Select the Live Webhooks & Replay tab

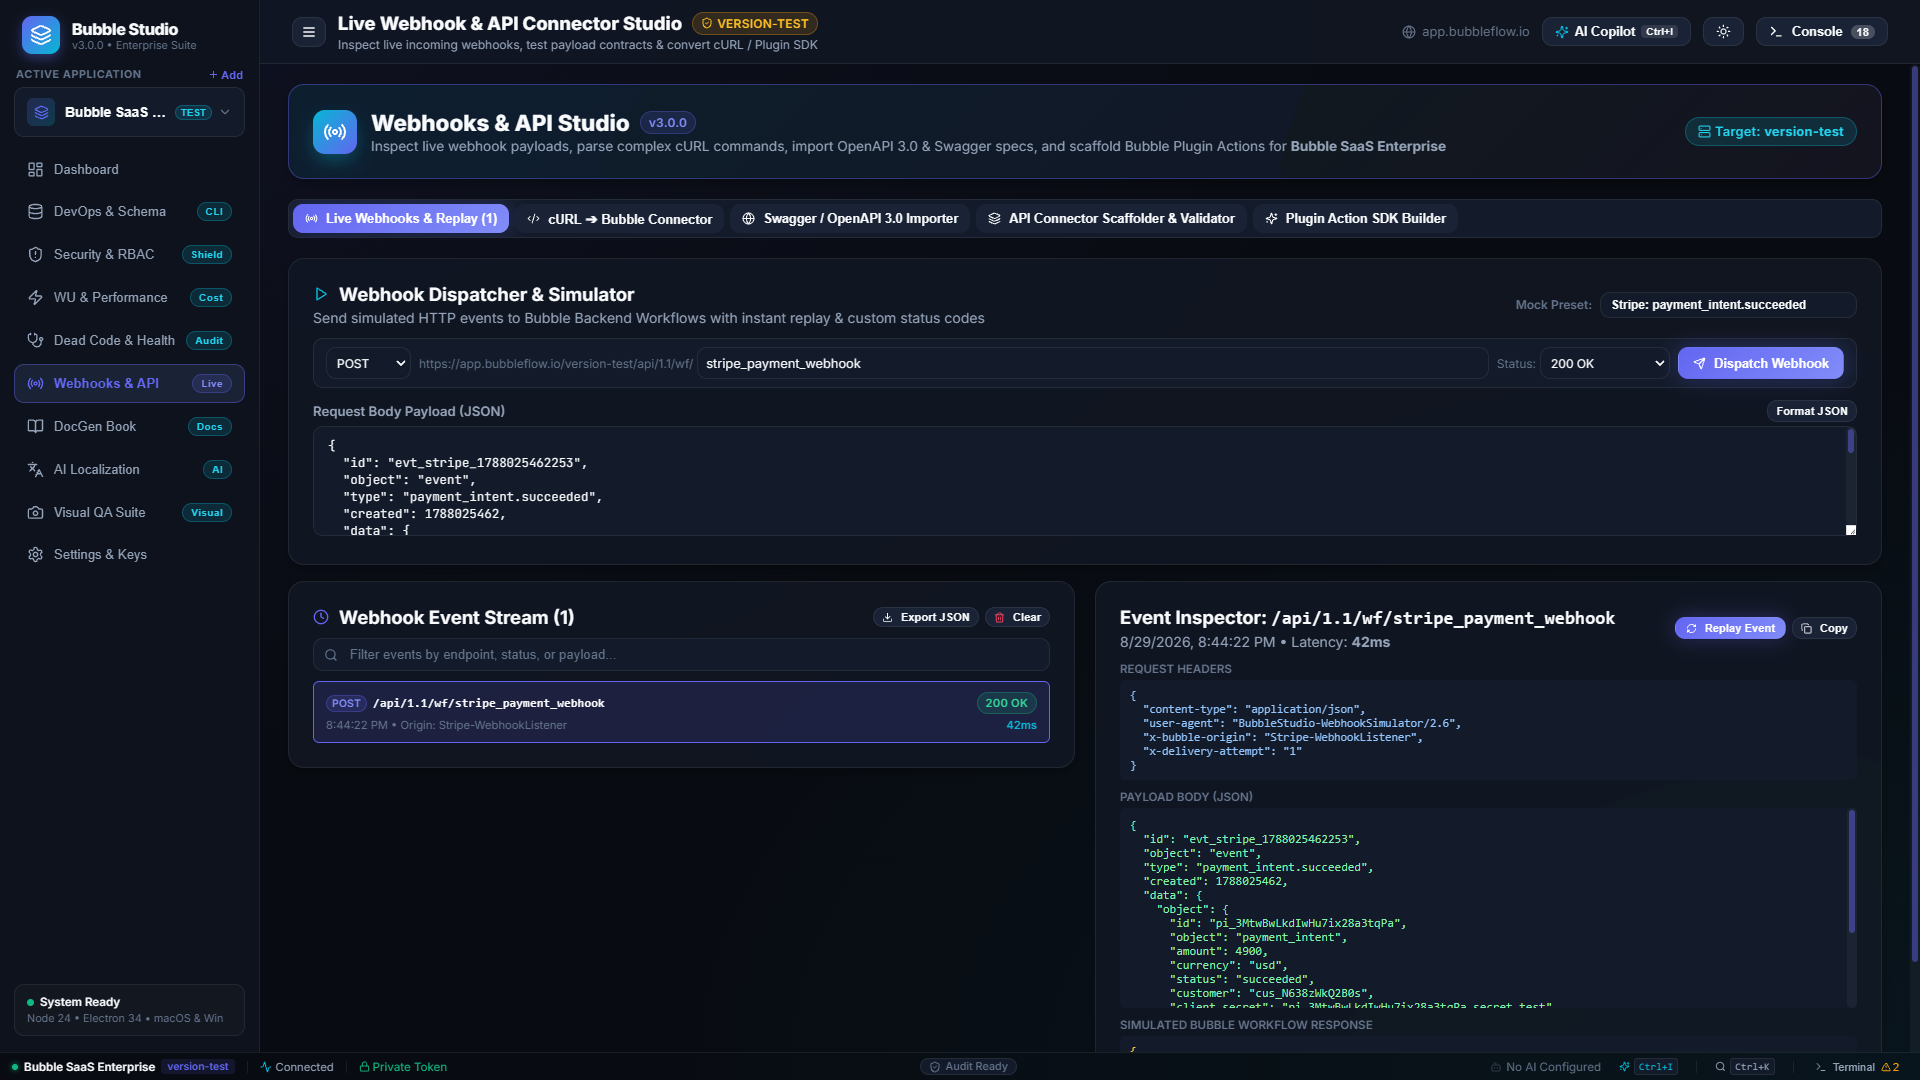(x=401, y=219)
